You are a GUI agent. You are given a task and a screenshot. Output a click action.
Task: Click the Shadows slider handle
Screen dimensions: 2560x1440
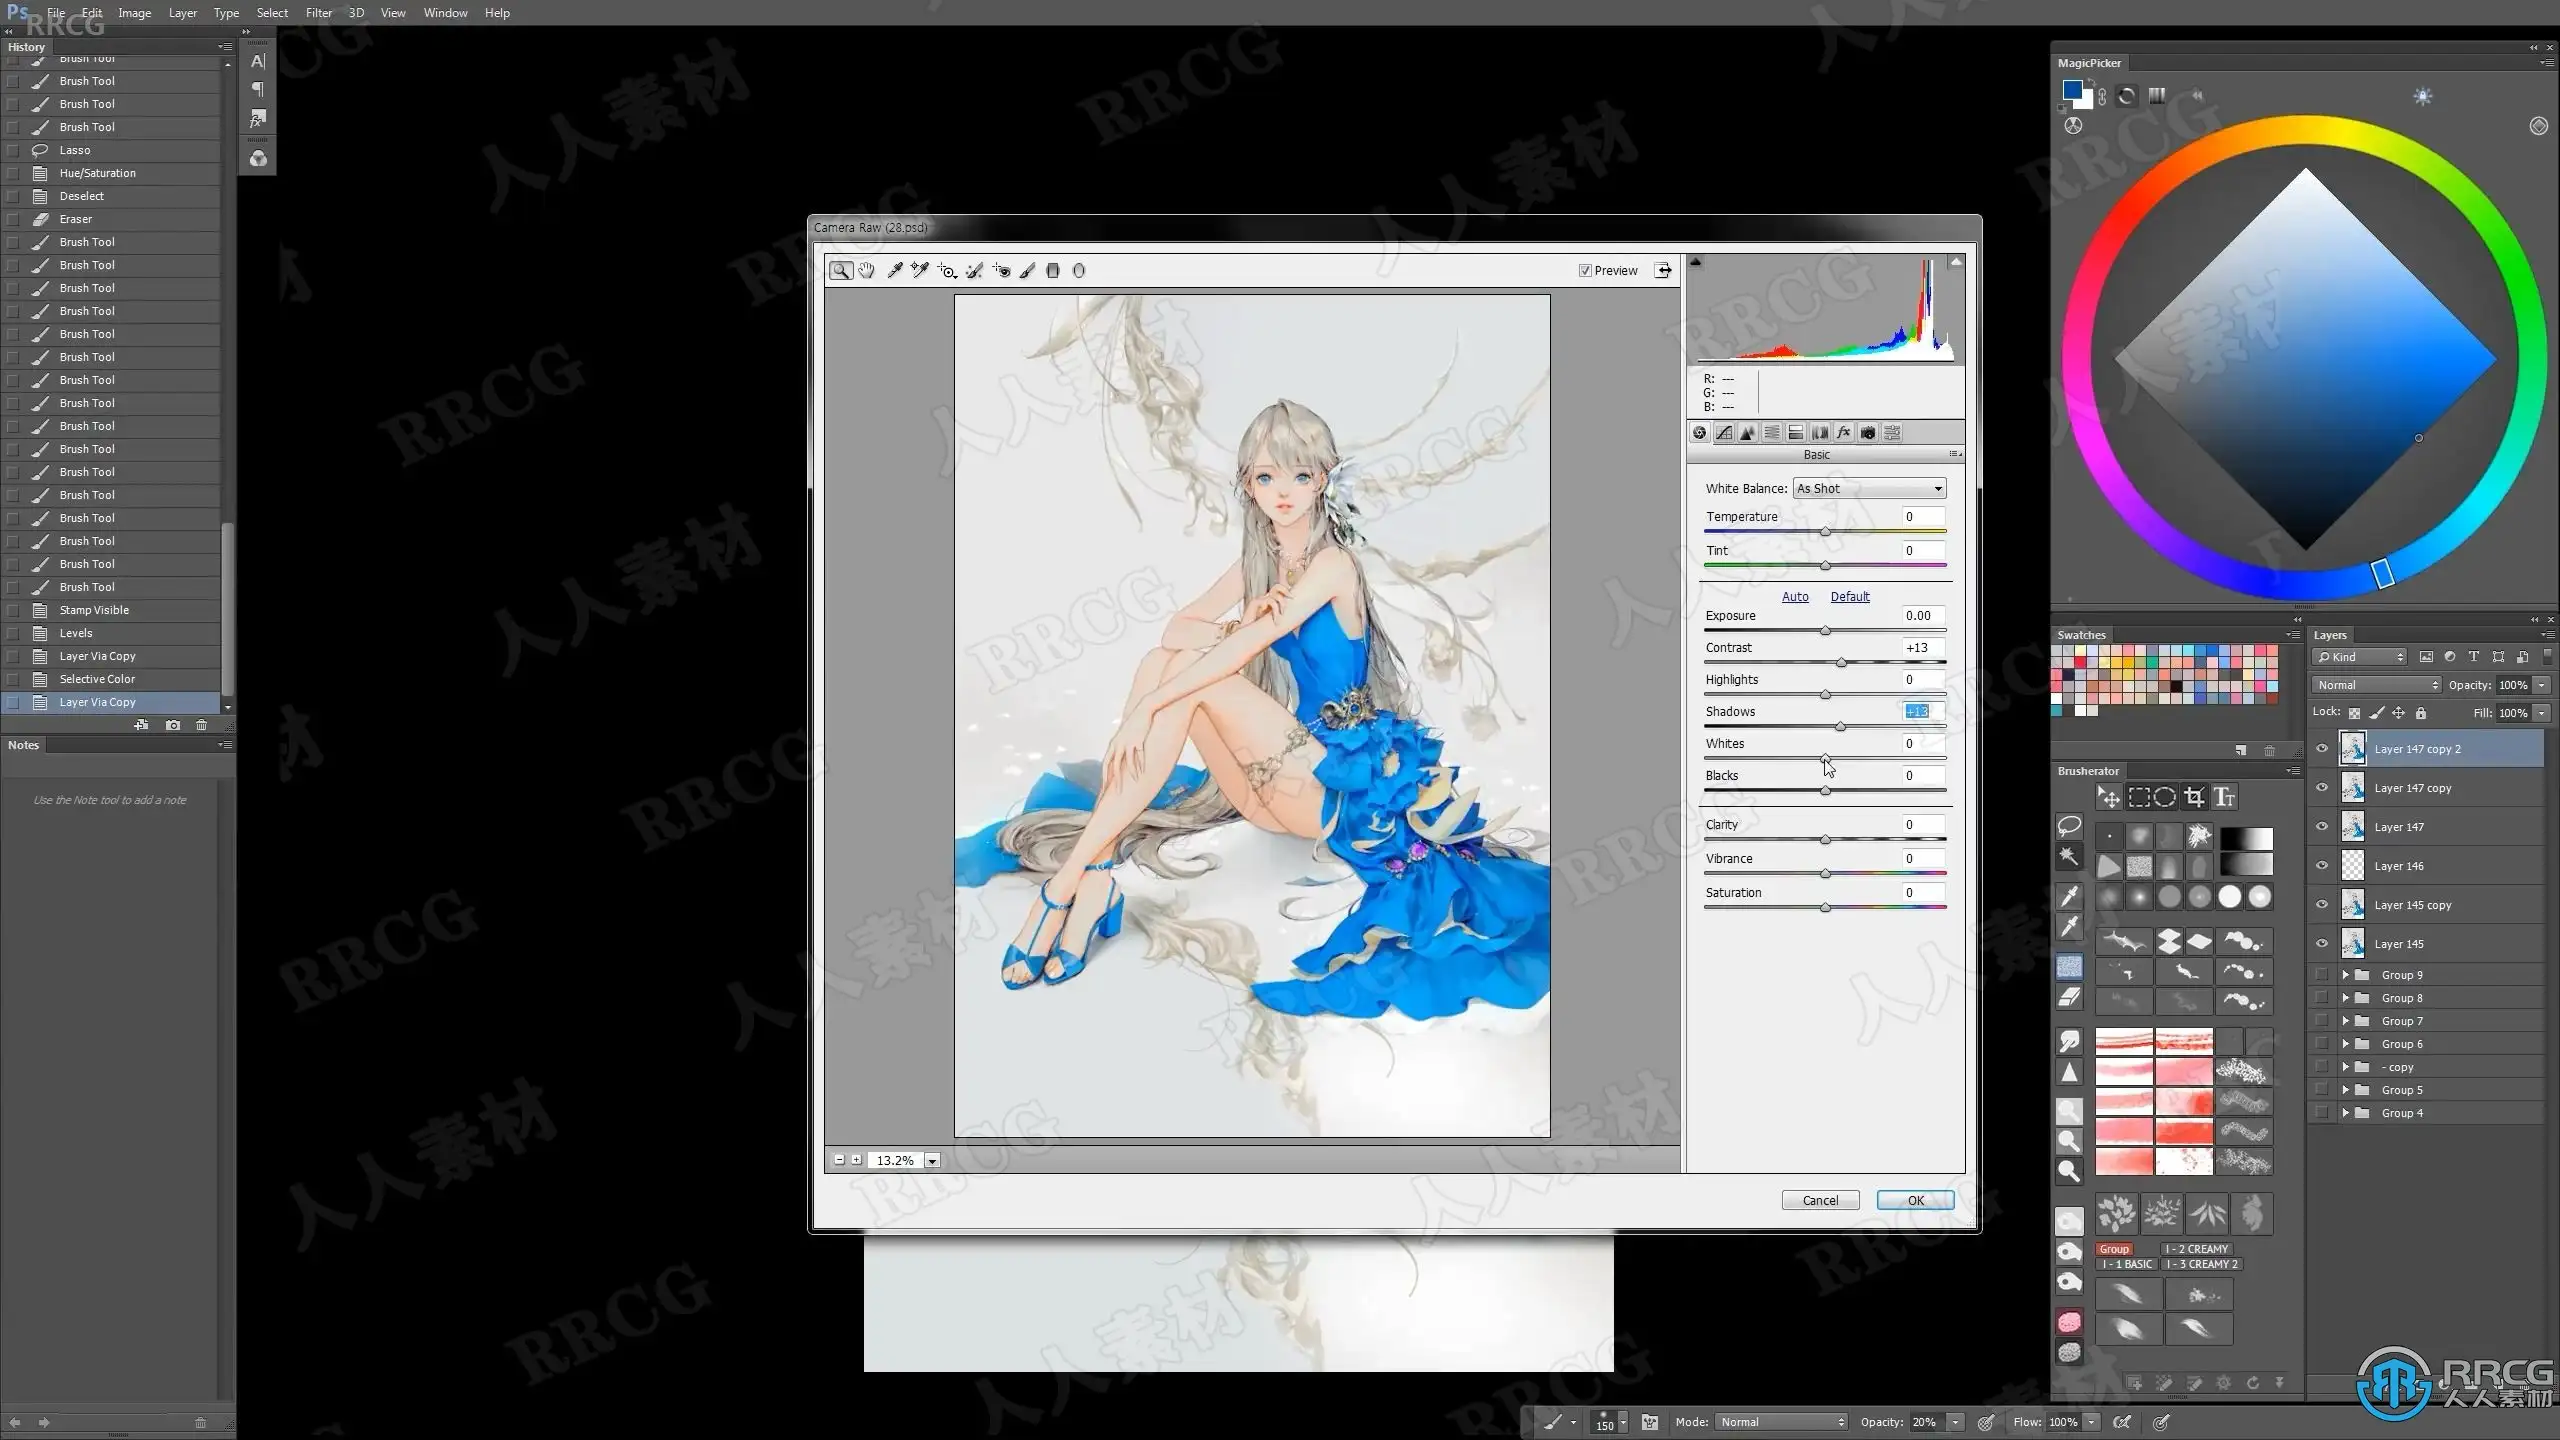[x=1841, y=727]
